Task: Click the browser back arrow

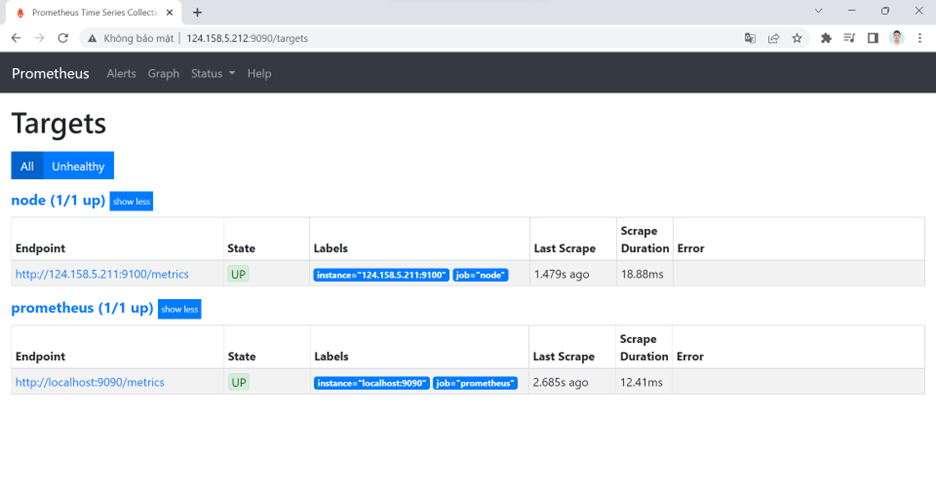Action: coord(16,38)
